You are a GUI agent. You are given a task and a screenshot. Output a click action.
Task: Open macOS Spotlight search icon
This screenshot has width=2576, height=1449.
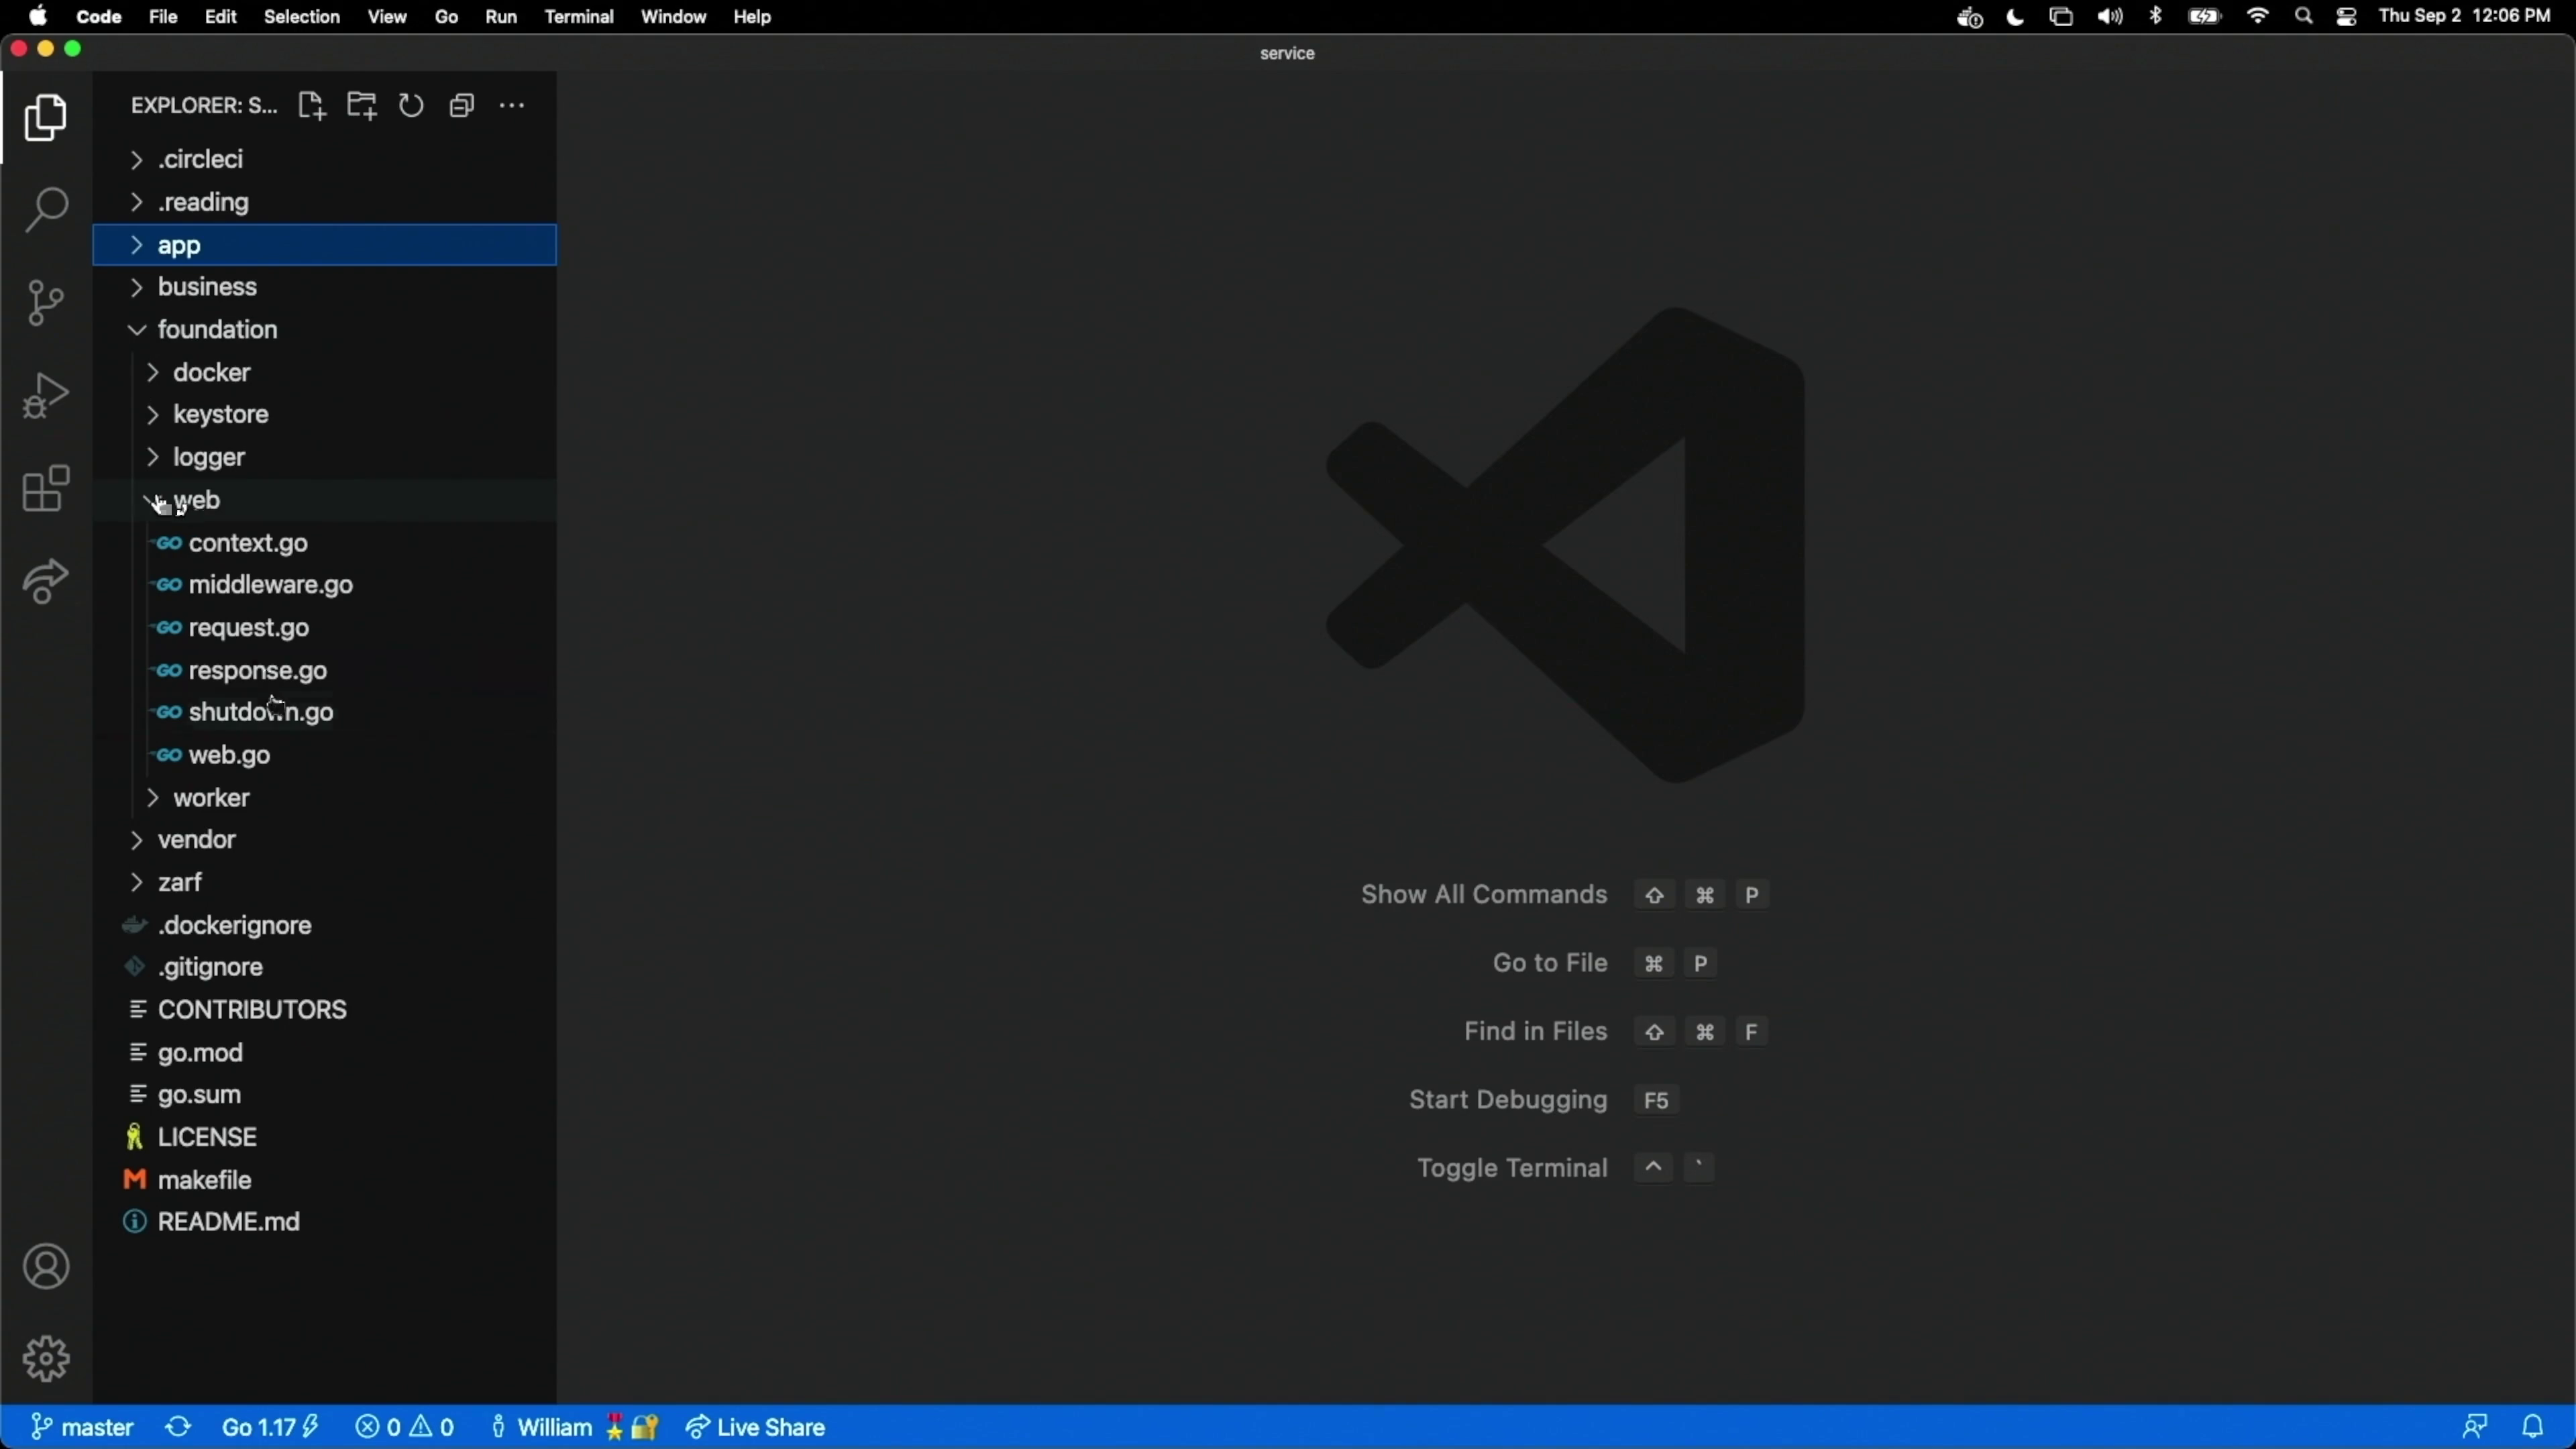[x=2304, y=17]
